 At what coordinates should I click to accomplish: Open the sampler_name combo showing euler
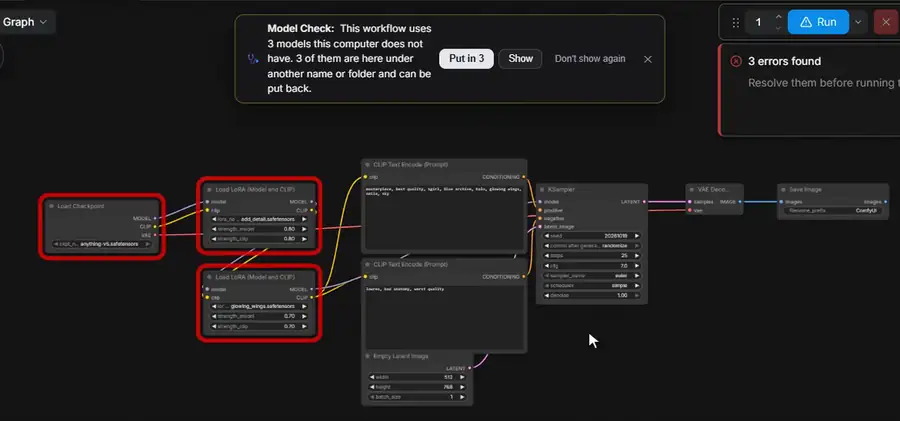click(592, 276)
